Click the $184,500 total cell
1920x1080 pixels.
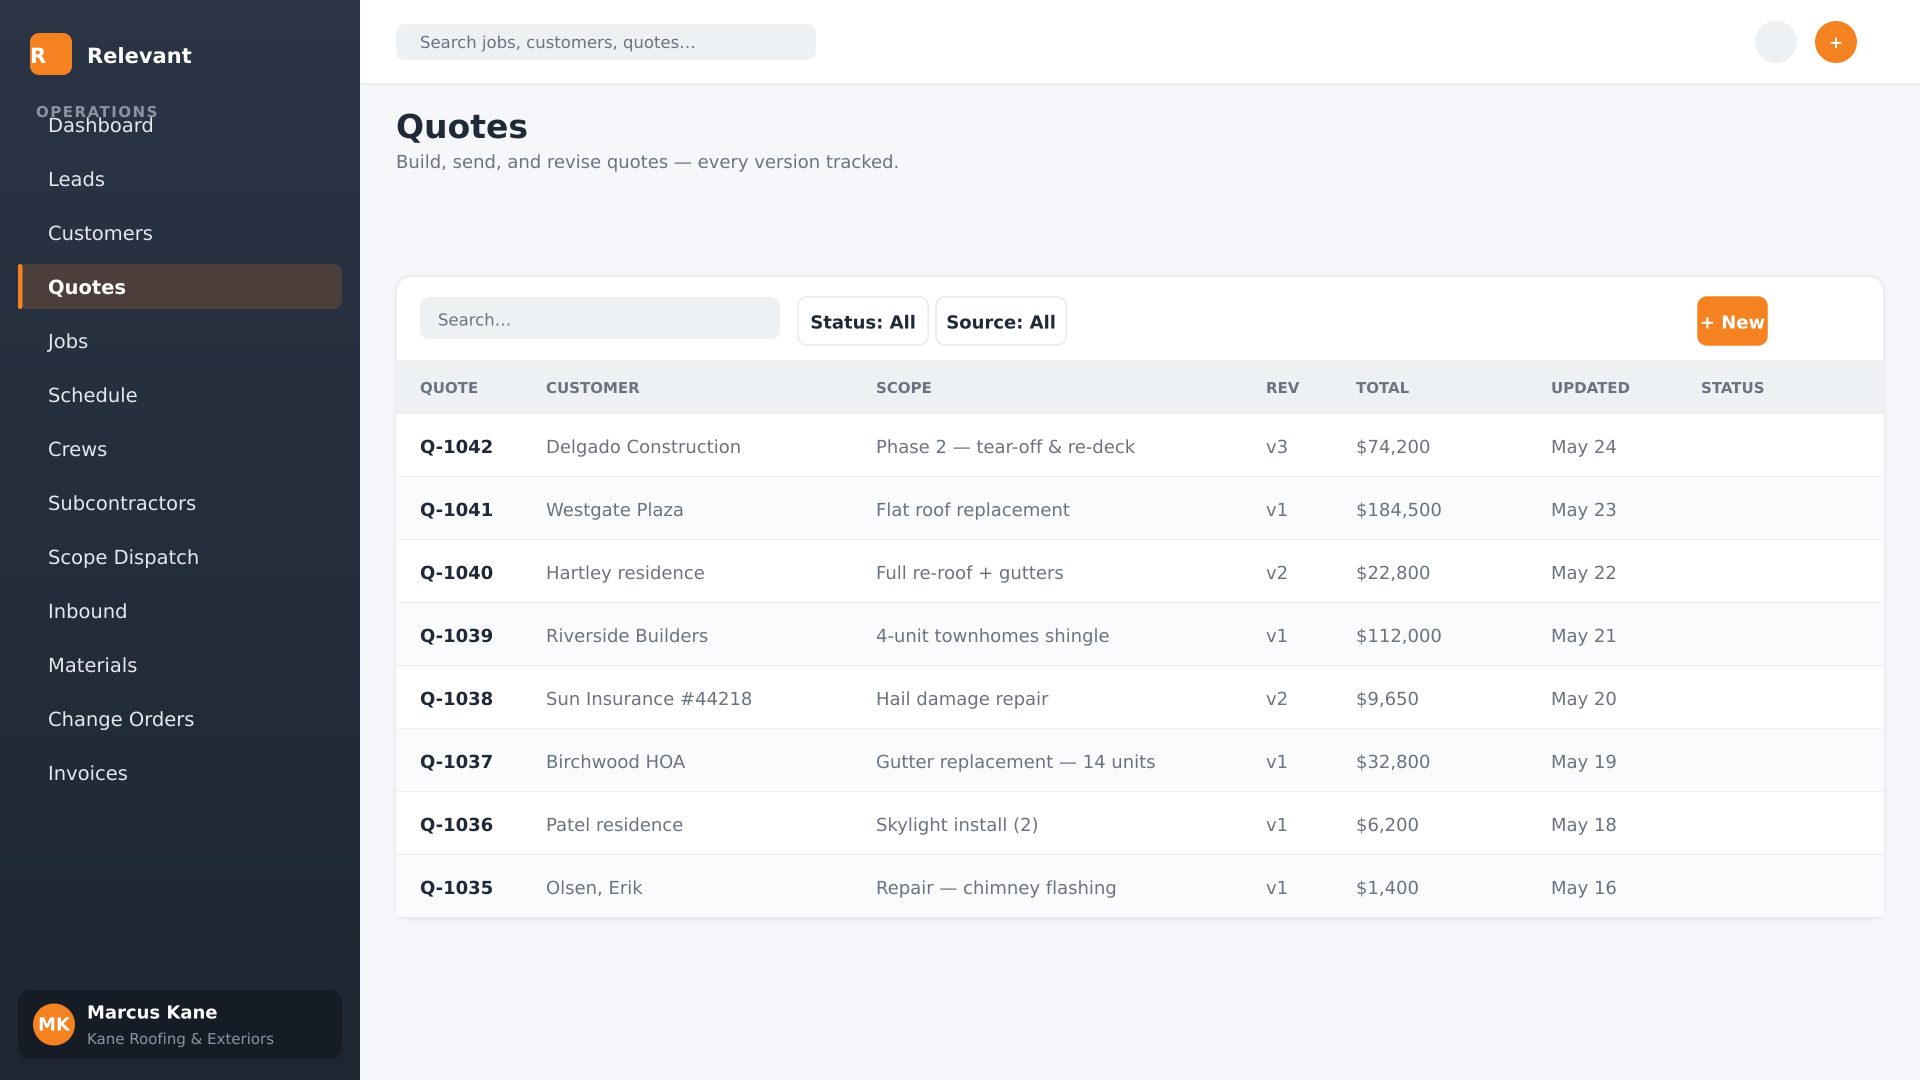point(1398,510)
